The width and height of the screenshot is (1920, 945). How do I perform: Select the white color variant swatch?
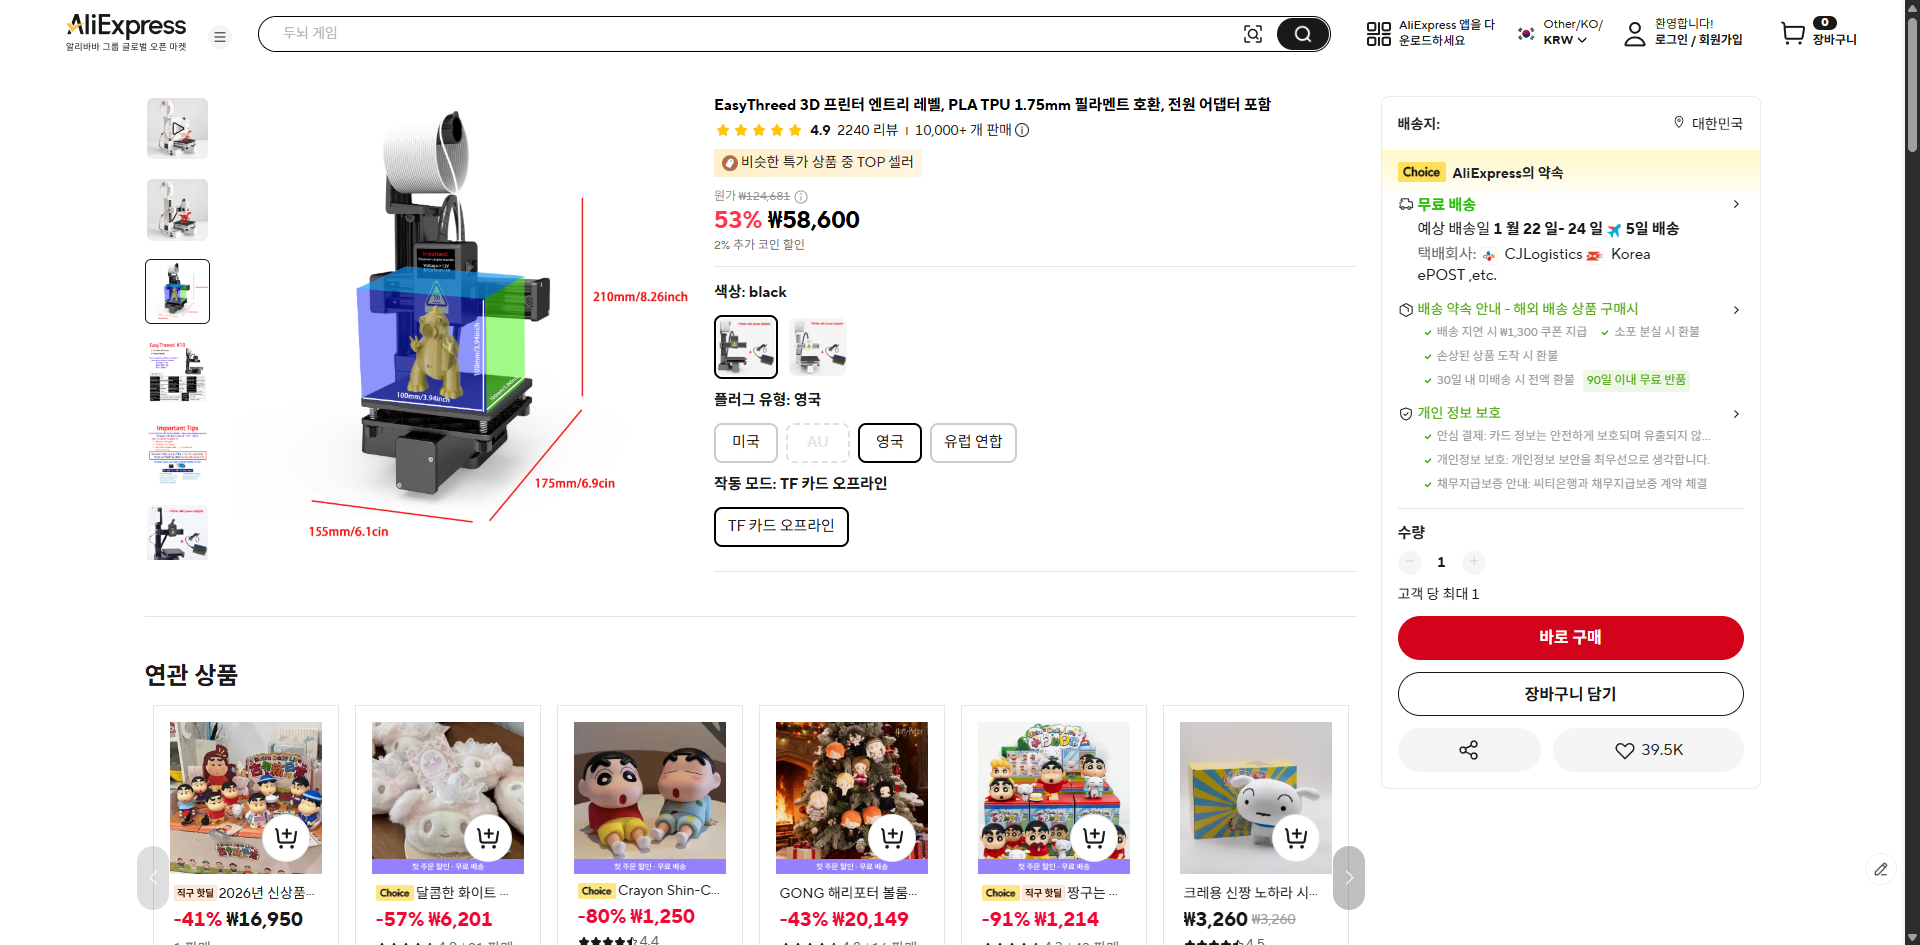coord(817,346)
